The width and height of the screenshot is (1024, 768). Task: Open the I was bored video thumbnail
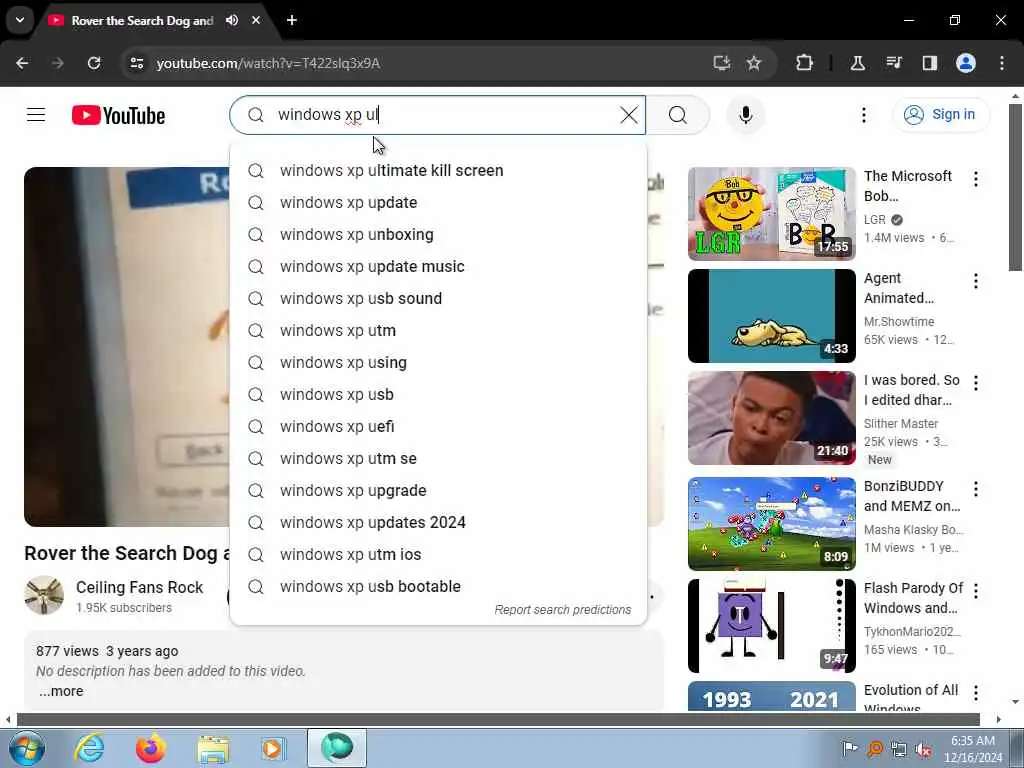(771, 418)
